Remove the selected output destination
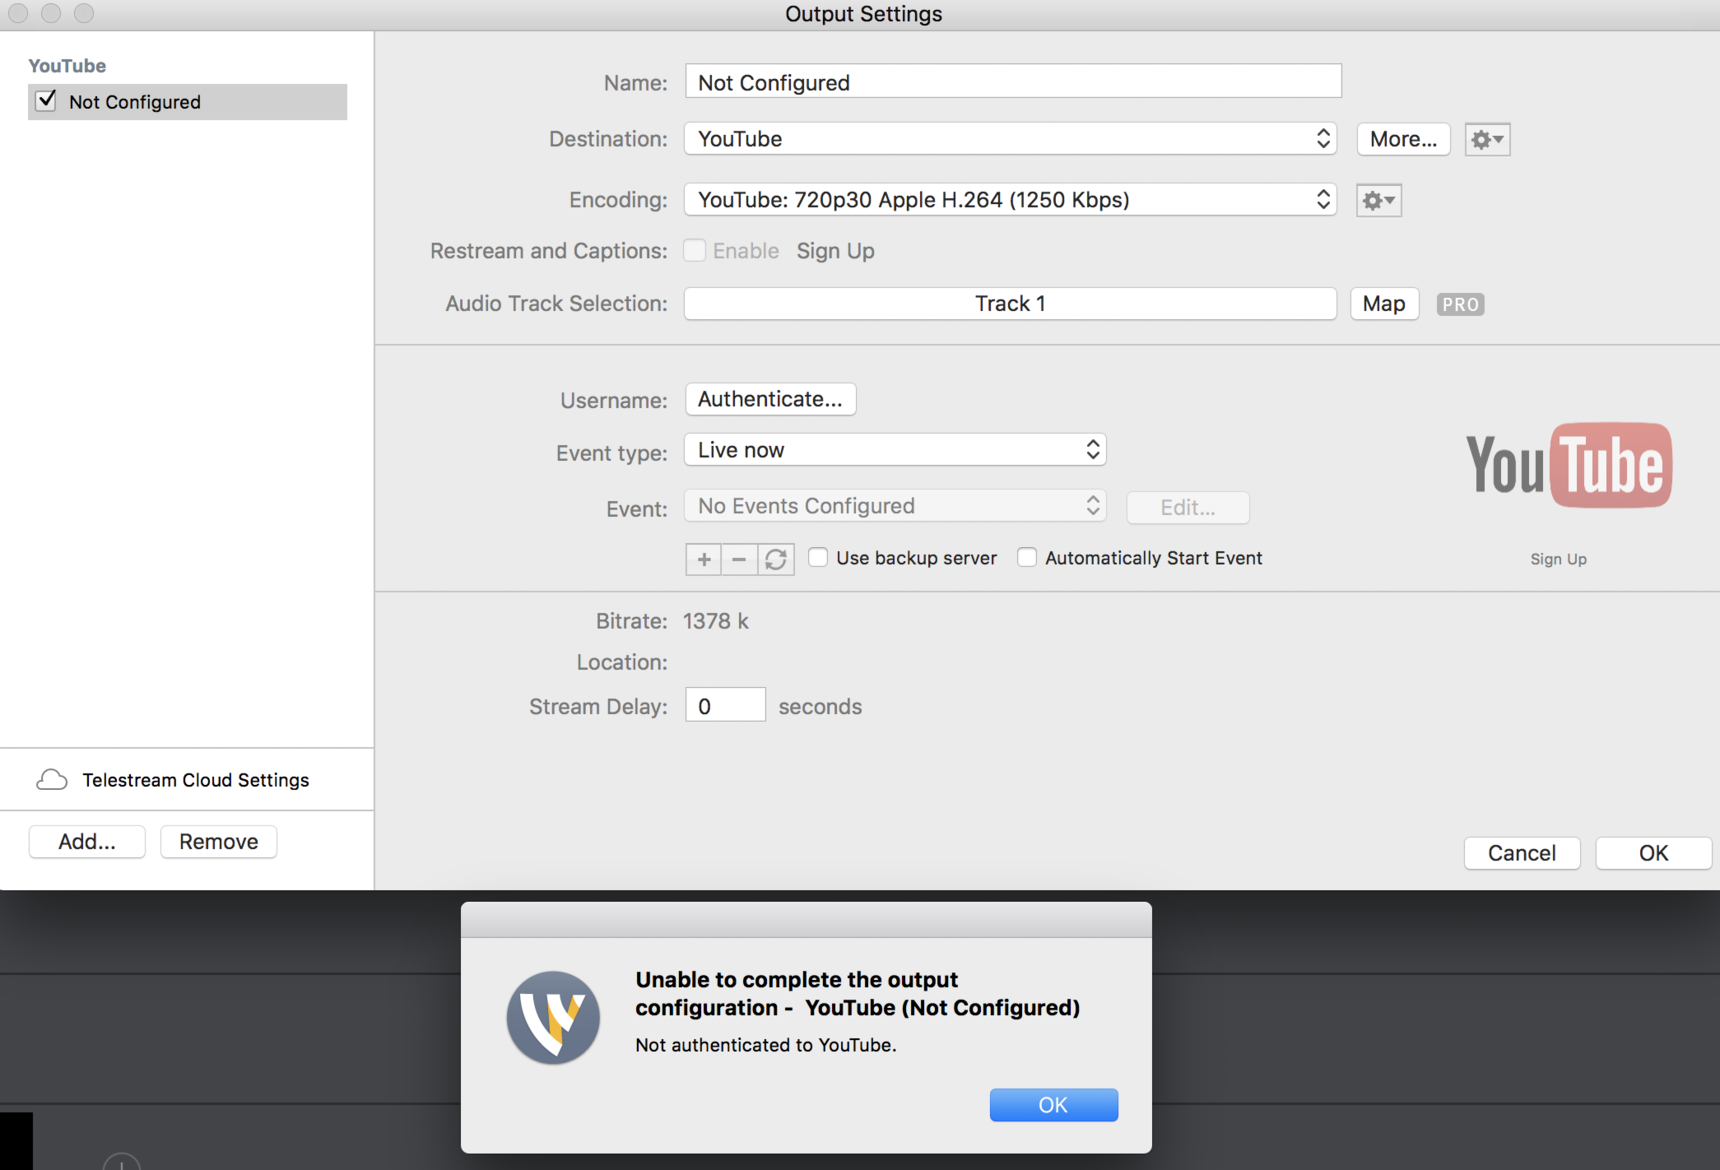1720x1170 pixels. [x=219, y=842]
